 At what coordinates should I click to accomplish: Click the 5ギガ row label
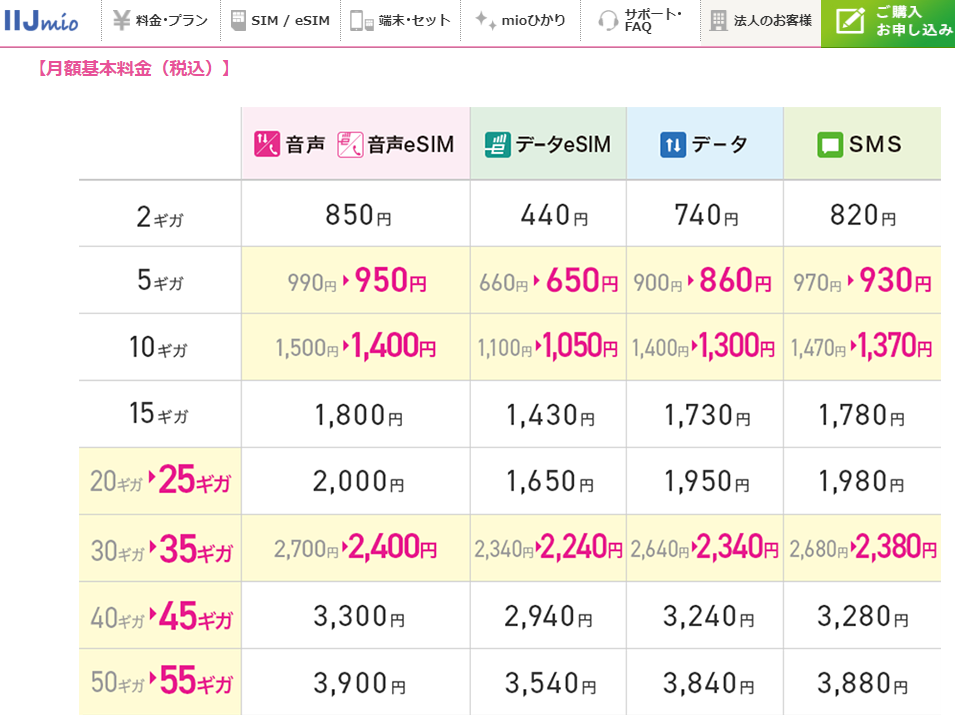pos(160,280)
